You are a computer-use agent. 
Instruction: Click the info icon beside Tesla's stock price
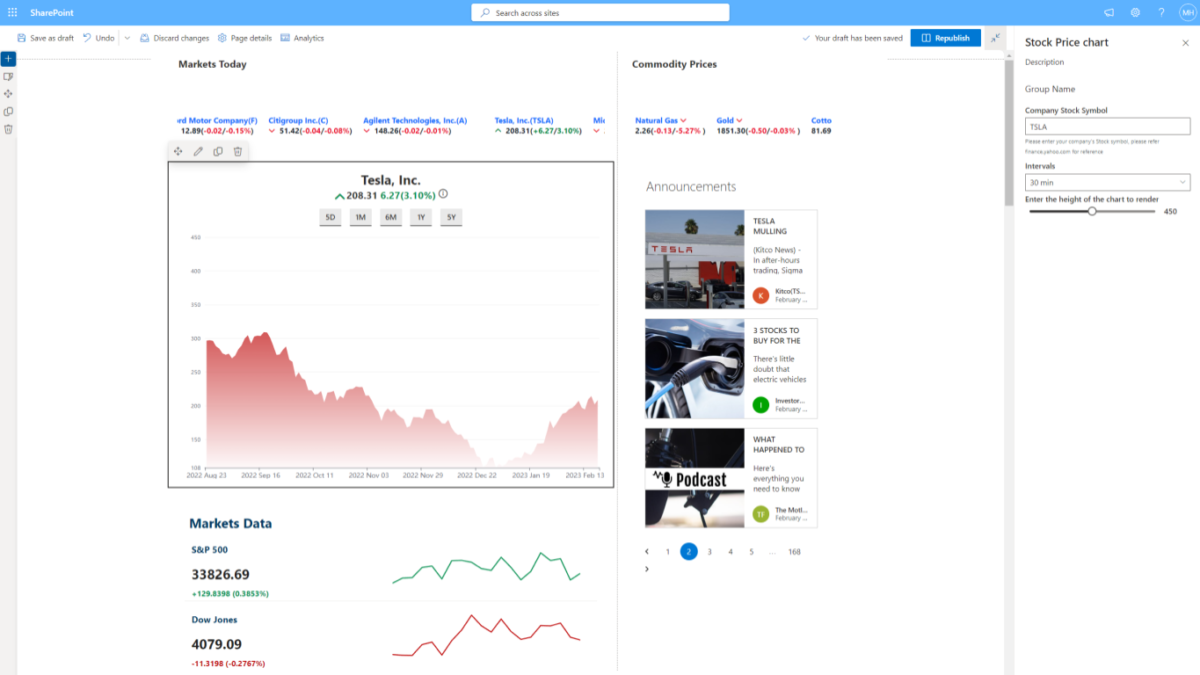[x=443, y=194]
